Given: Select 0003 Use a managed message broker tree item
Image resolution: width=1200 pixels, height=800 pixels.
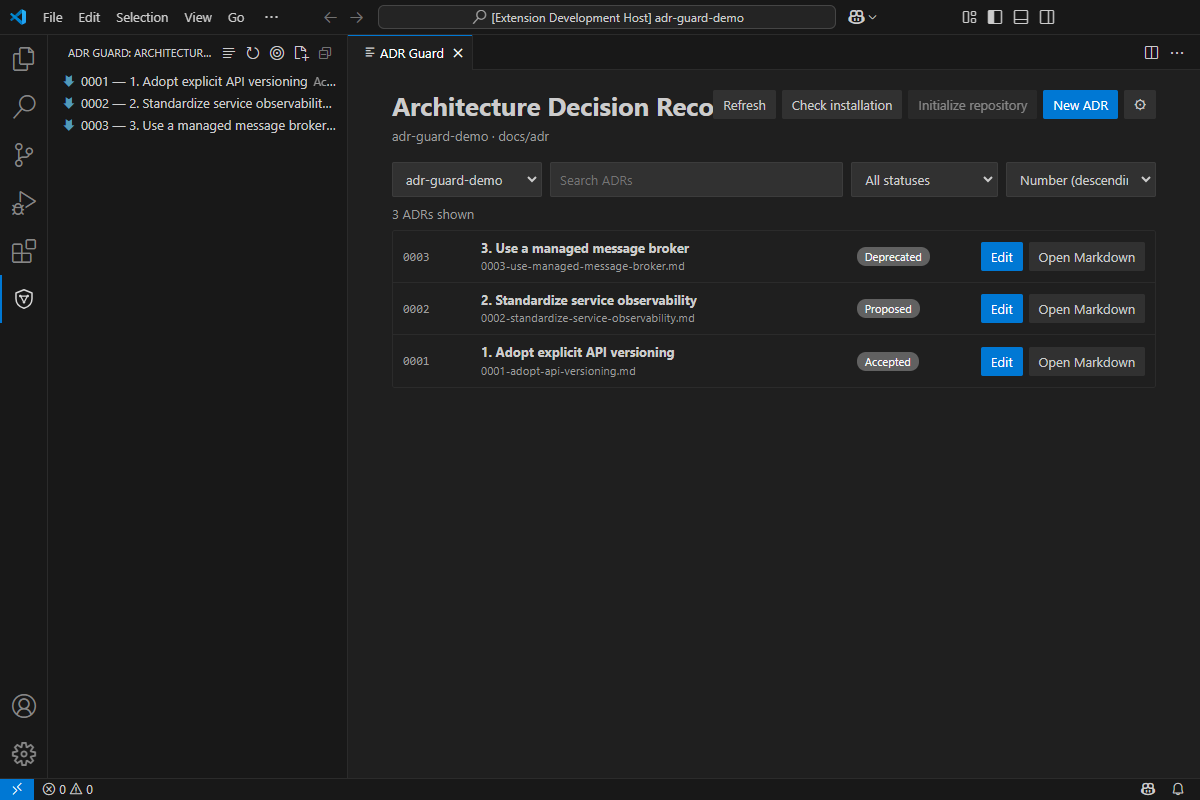Looking at the screenshot, I should 198,125.
